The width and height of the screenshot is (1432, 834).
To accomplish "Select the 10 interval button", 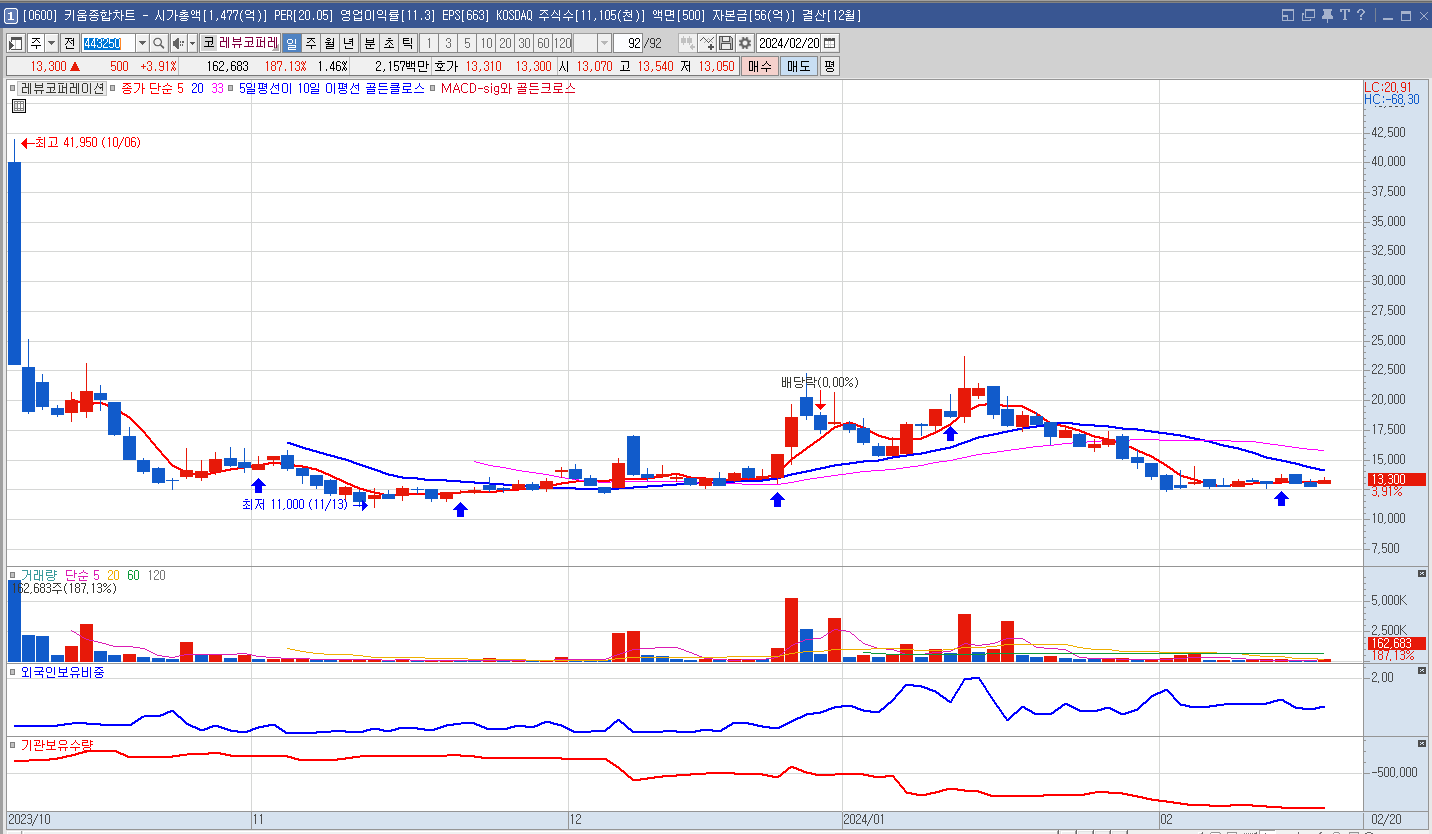I will tap(486, 43).
